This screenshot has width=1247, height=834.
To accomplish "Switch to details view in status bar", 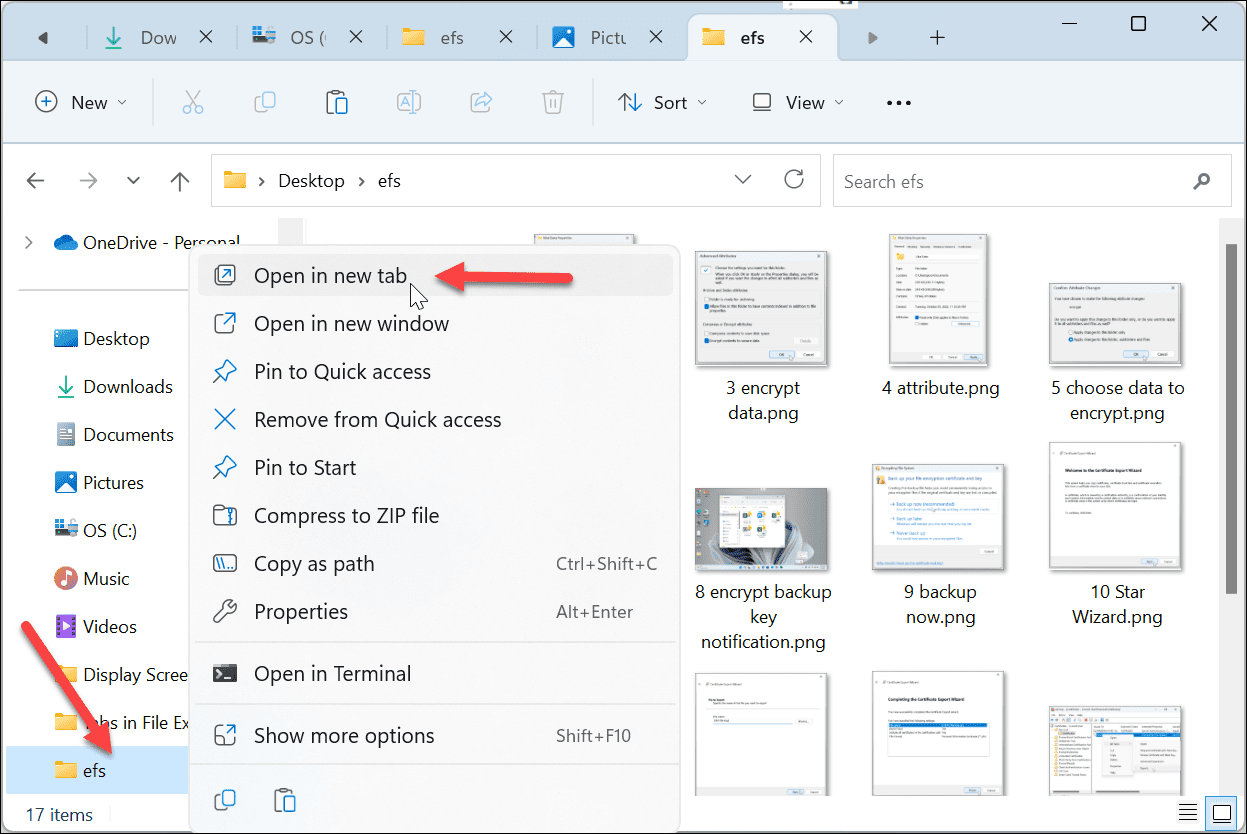I will [x=1187, y=811].
